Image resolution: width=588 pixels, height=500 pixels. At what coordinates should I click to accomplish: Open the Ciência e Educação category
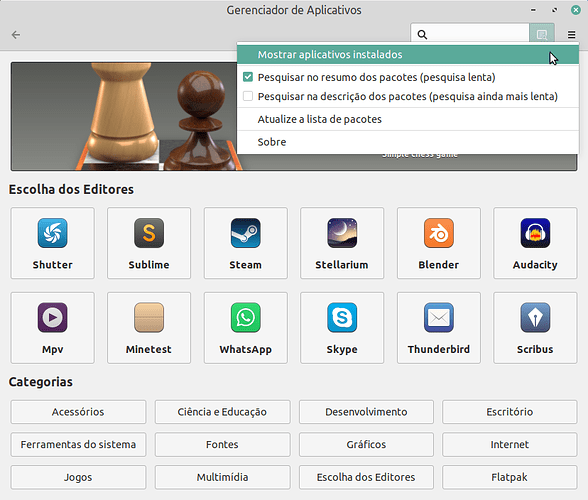click(222, 412)
